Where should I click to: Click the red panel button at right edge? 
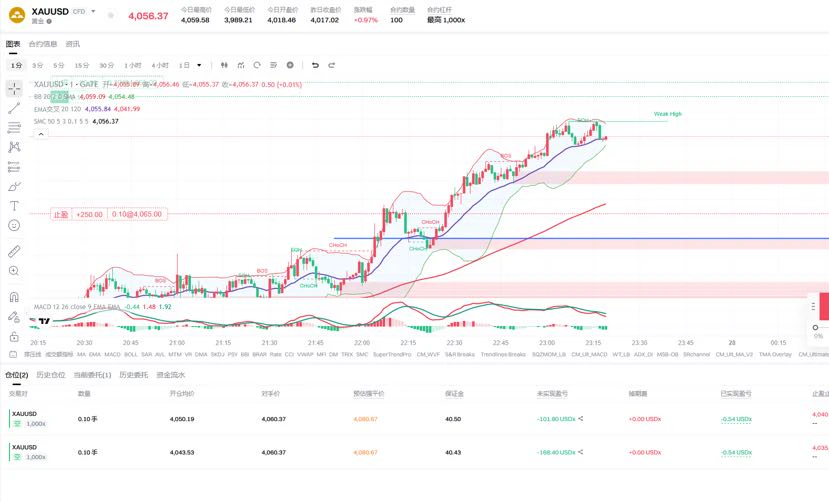[x=824, y=306]
